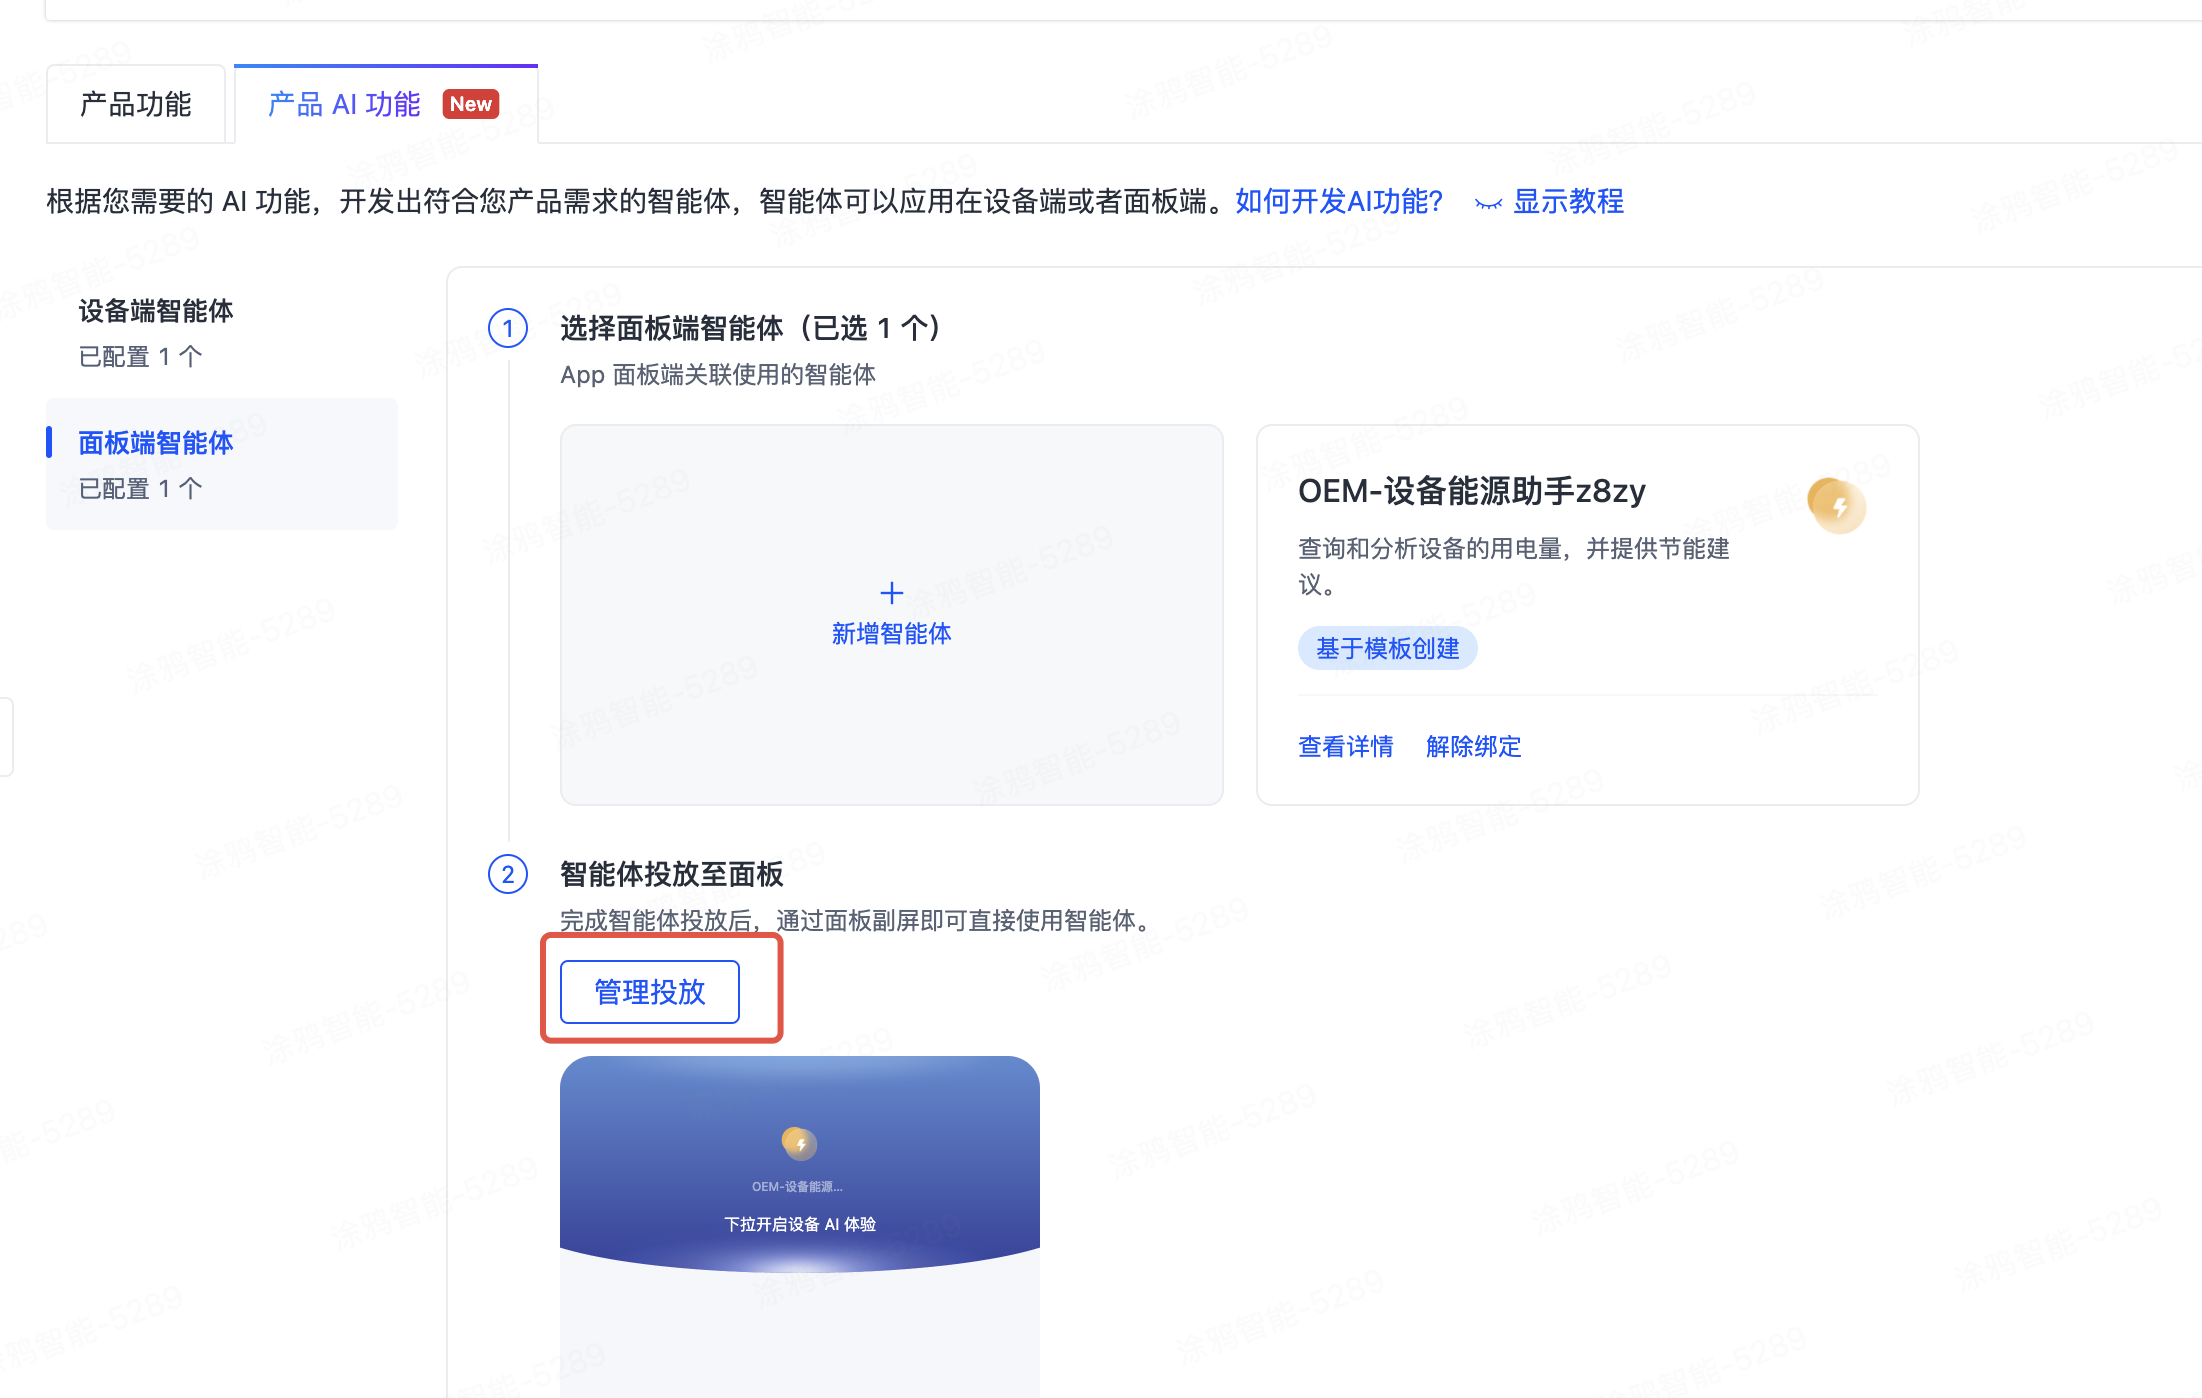This screenshot has height=1398, width=2202.
Task: Click the plus icon inside 新增智能体 area
Action: click(891, 592)
